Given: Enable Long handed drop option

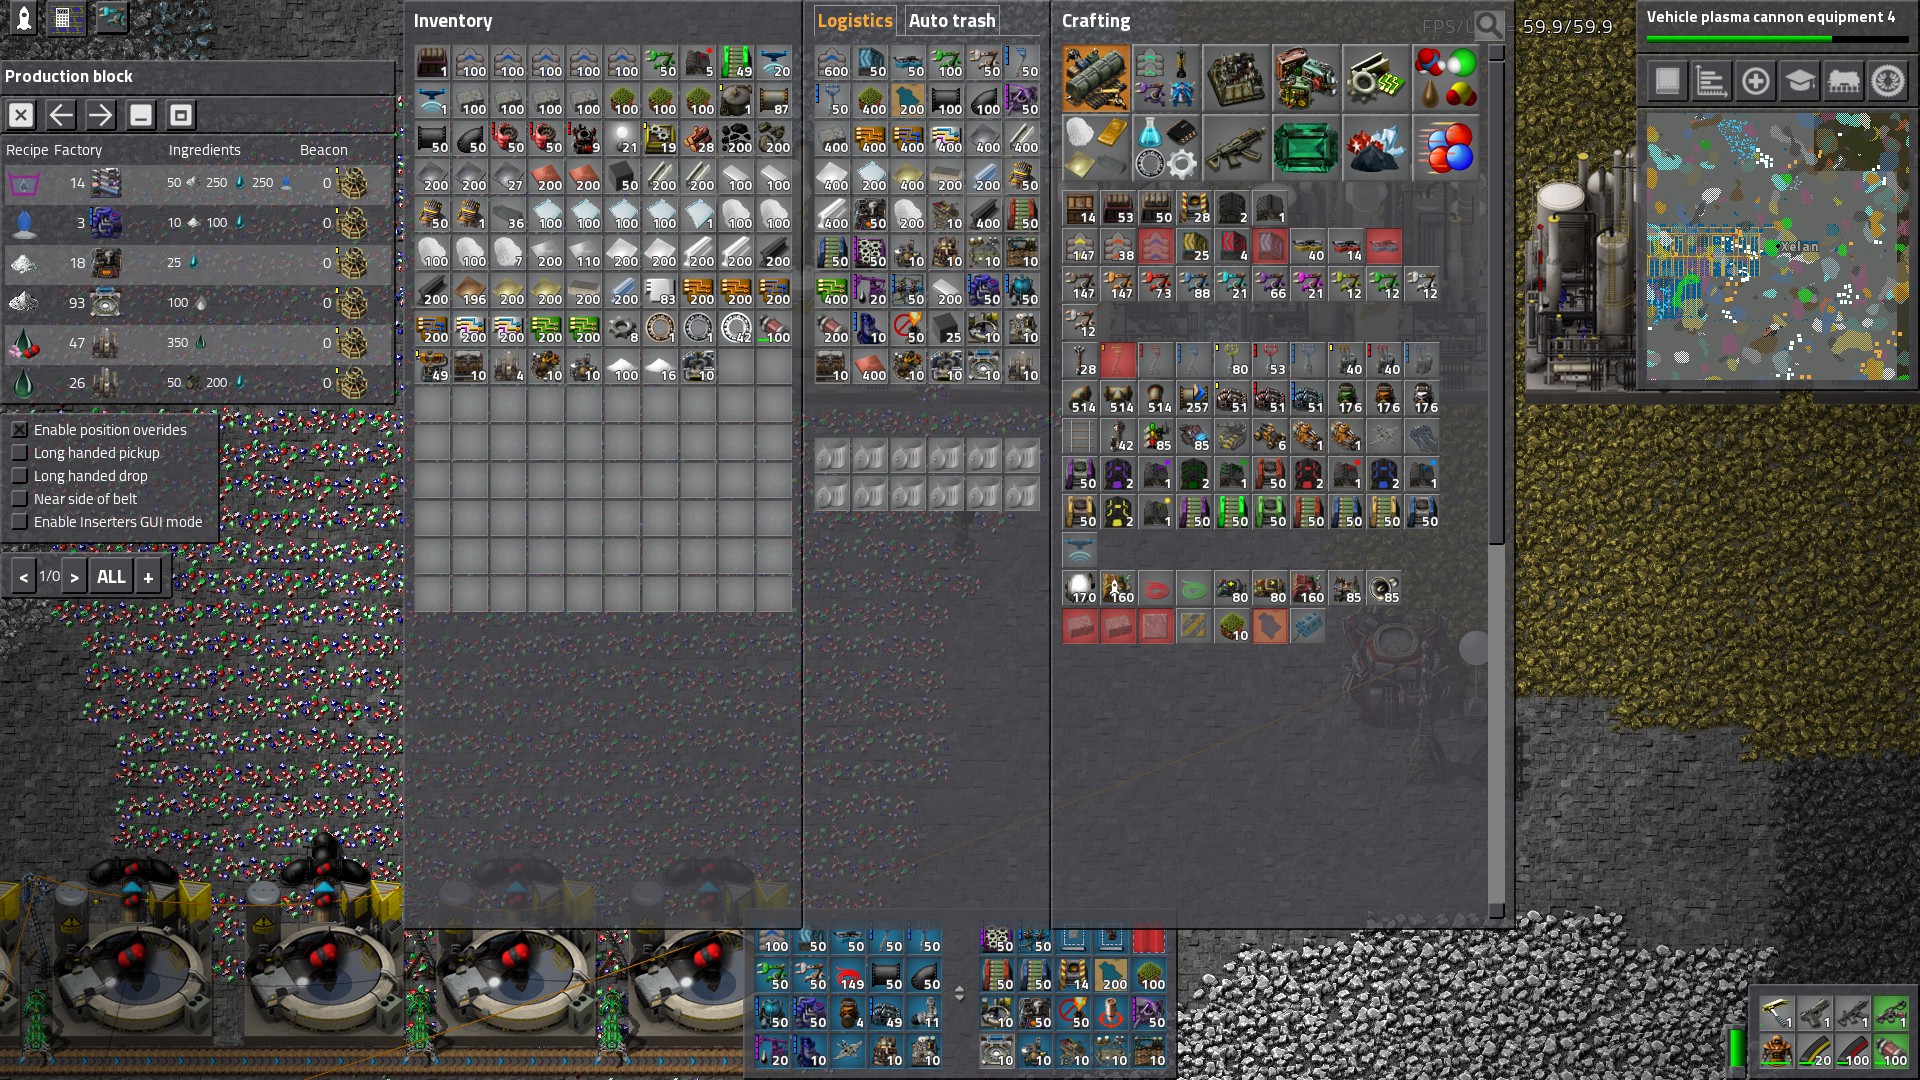Looking at the screenshot, I should [20, 476].
